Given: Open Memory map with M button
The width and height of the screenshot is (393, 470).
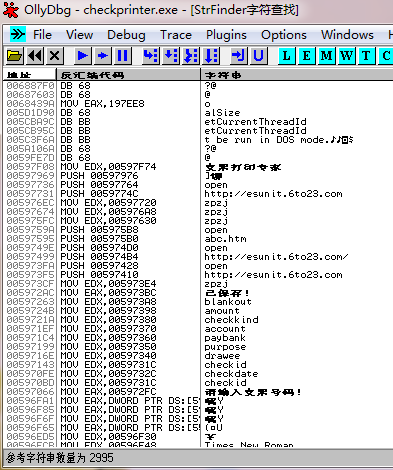Looking at the screenshot, I should (326, 56).
